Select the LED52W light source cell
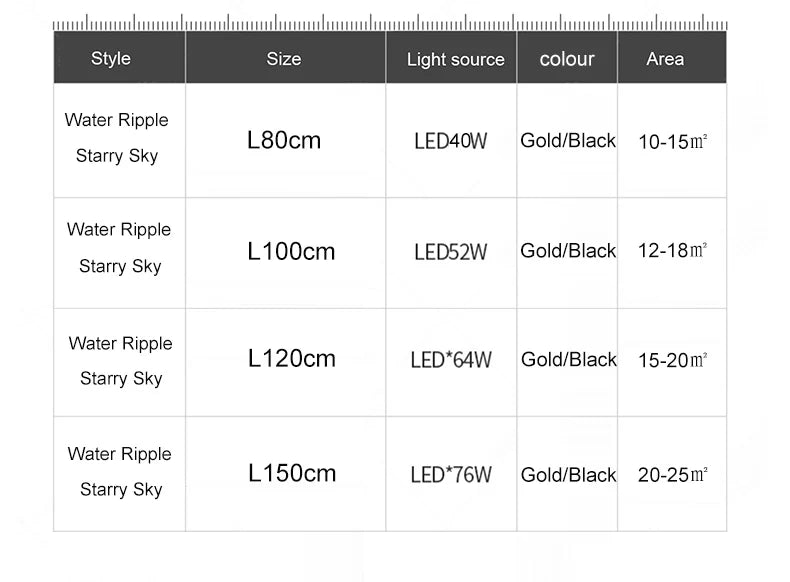790x582 pixels. [x=451, y=252]
